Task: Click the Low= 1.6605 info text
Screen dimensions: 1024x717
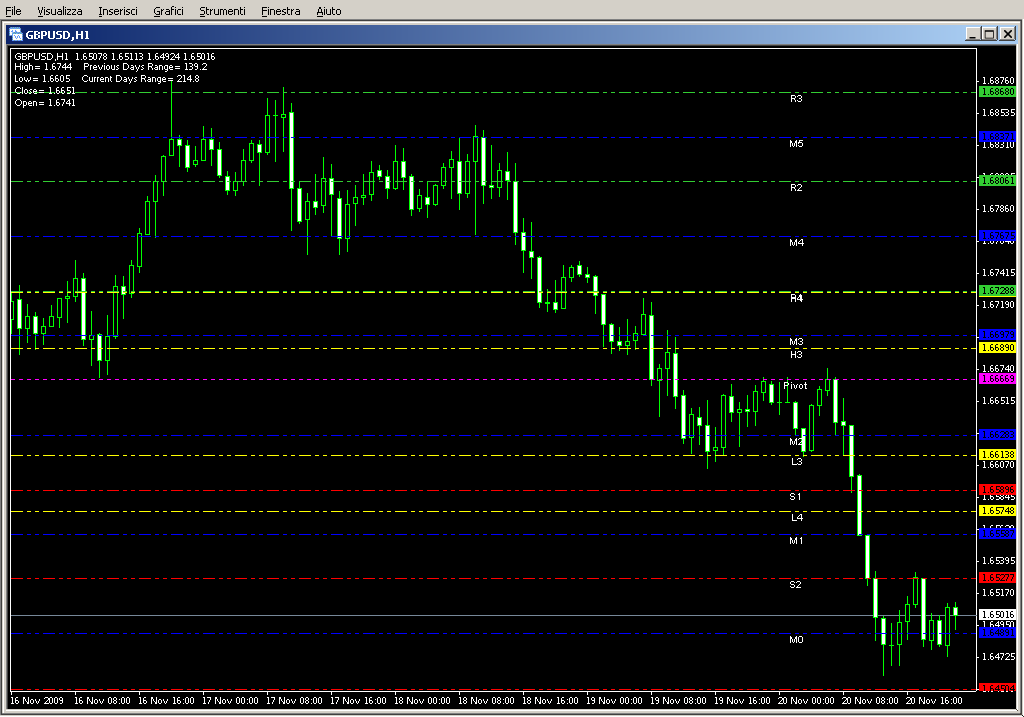Action: coord(42,78)
